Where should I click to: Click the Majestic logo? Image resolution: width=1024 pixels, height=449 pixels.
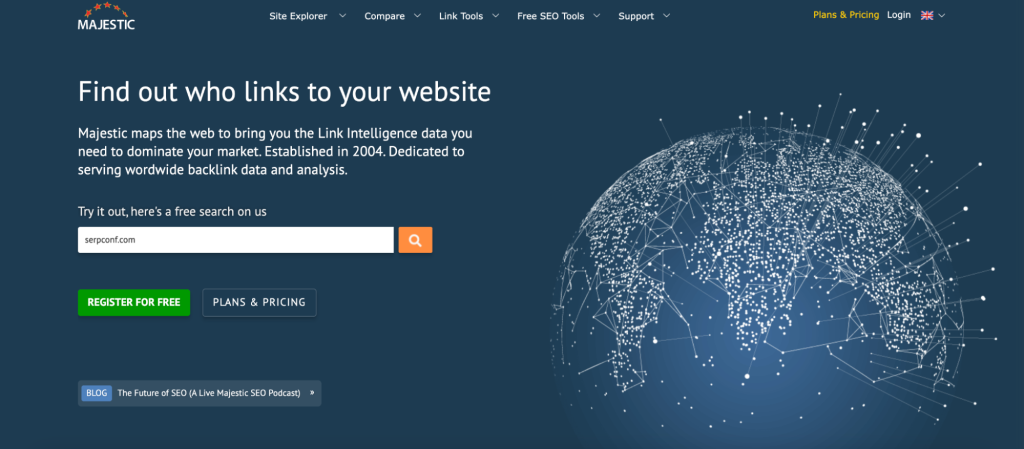click(x=105, y=19)
